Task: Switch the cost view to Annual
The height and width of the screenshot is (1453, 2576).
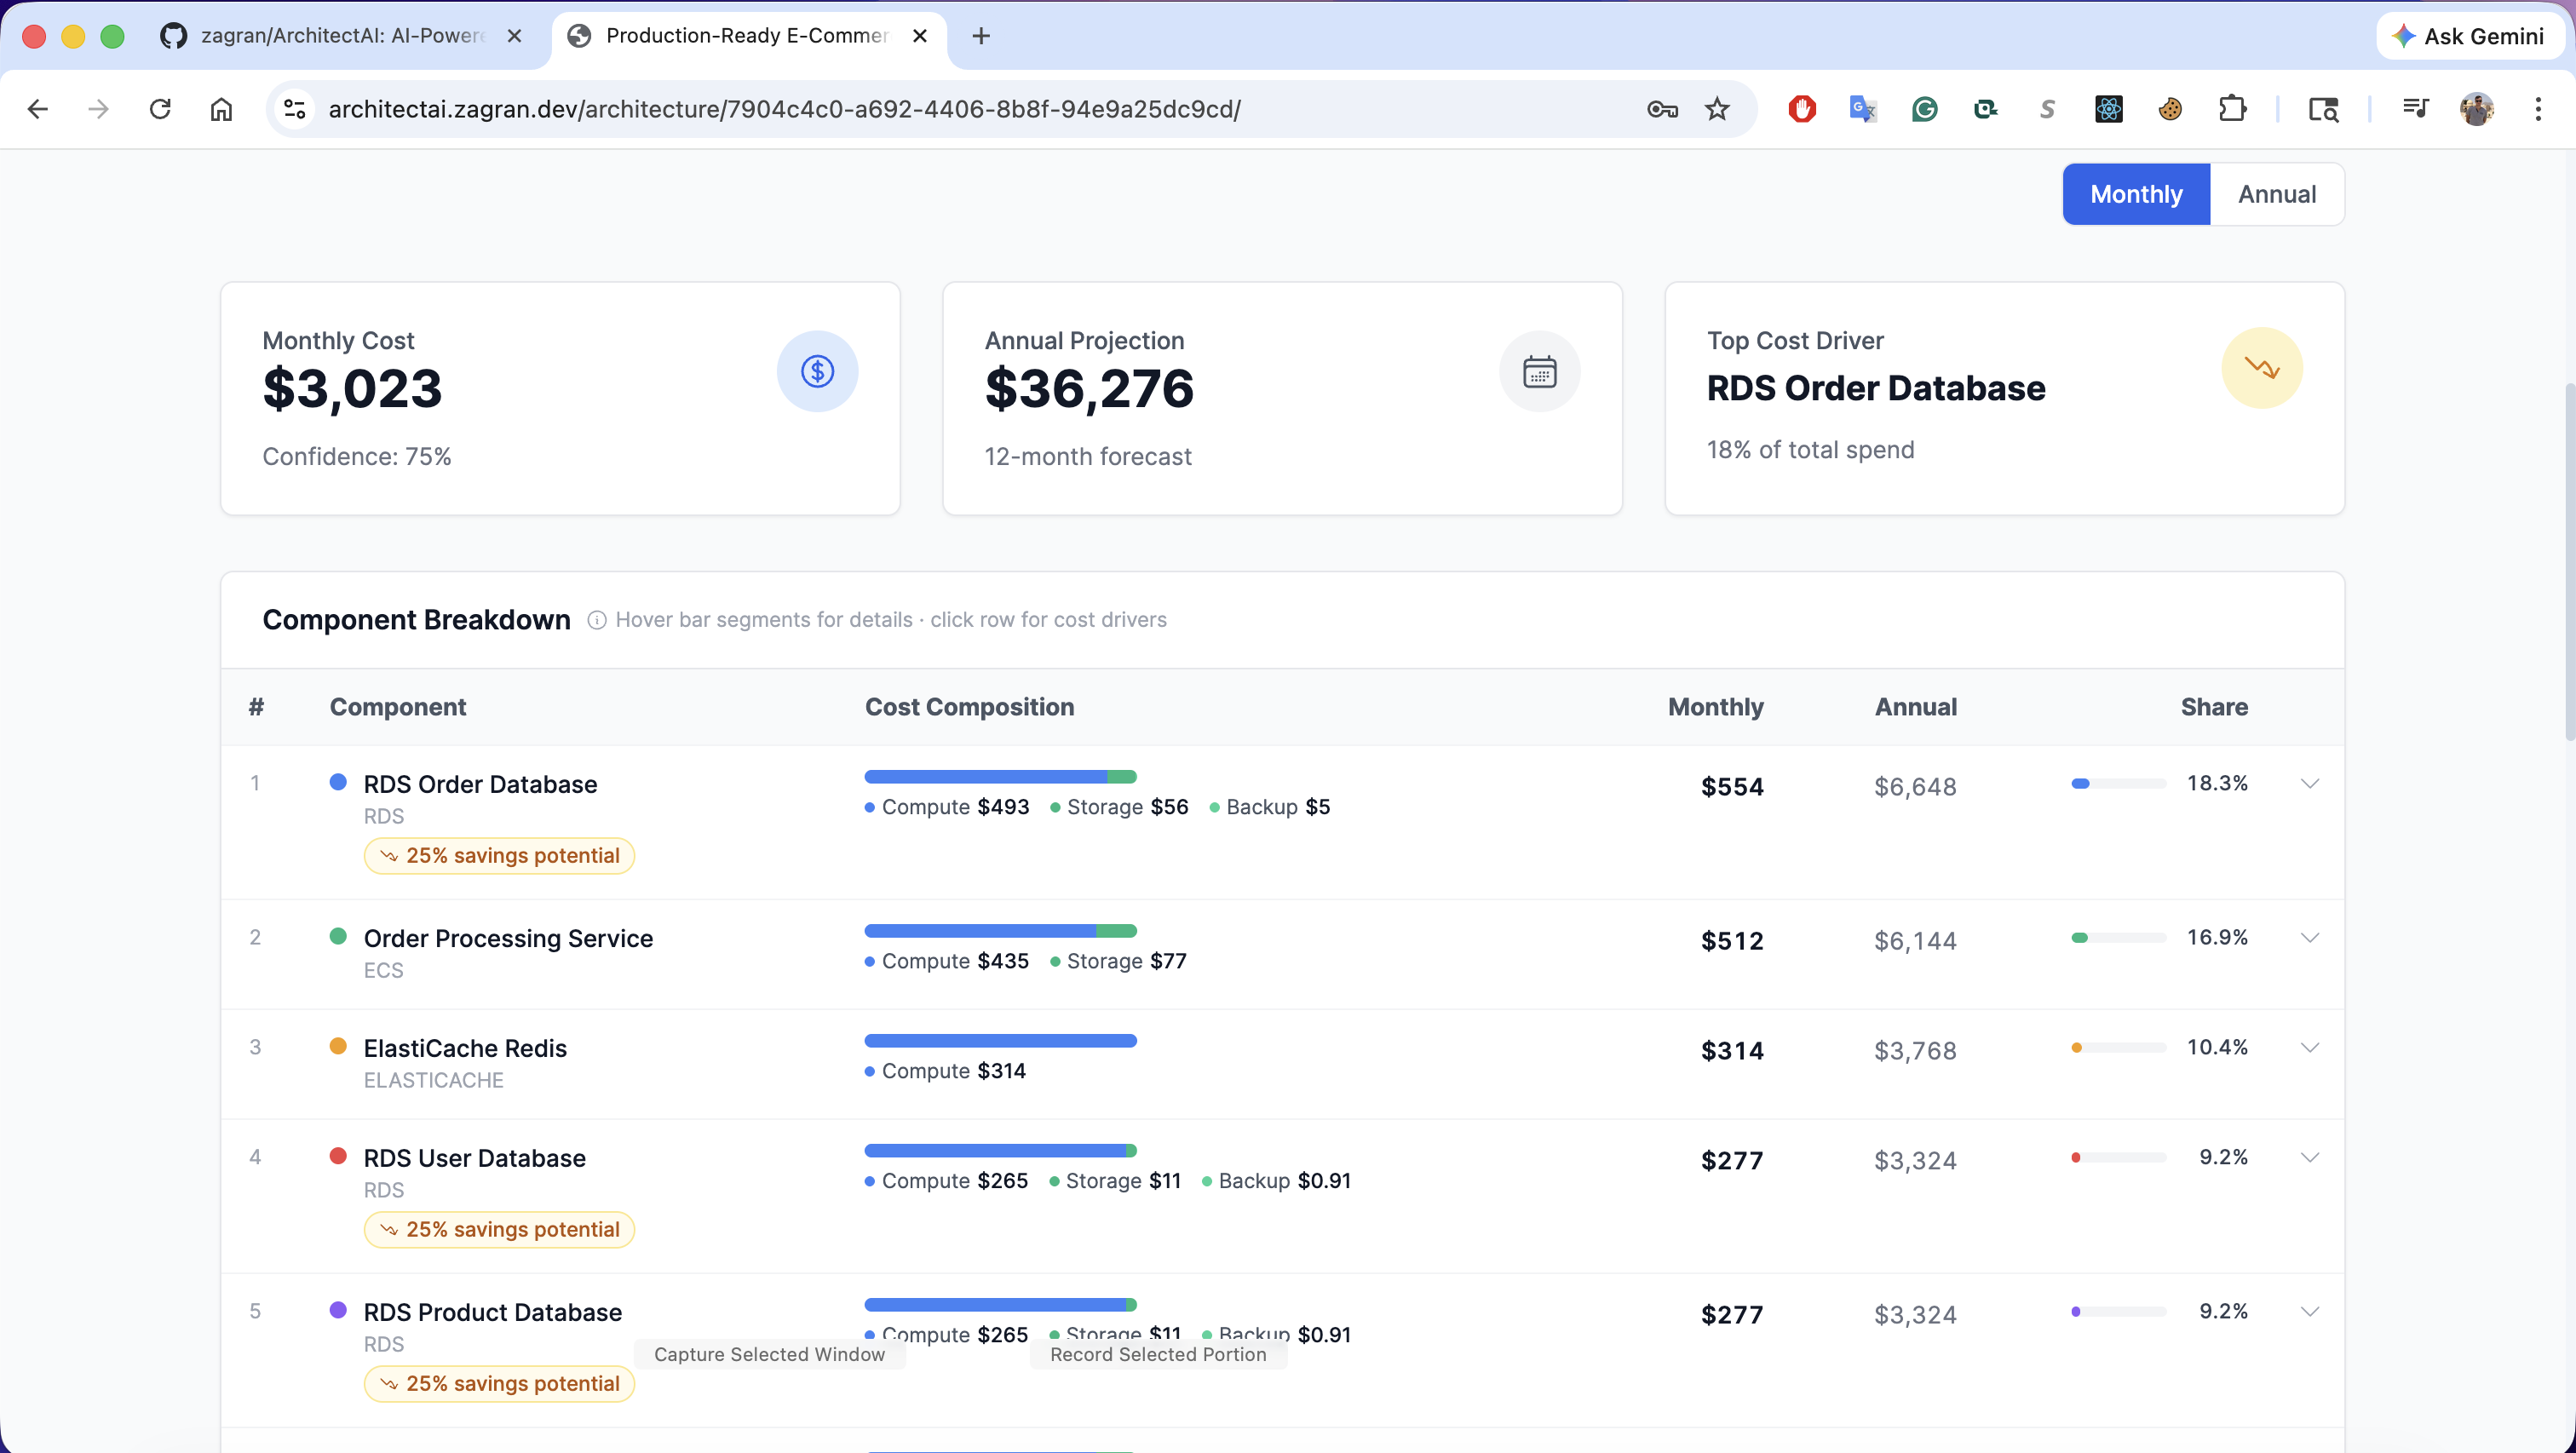Action: point(2277,194)
